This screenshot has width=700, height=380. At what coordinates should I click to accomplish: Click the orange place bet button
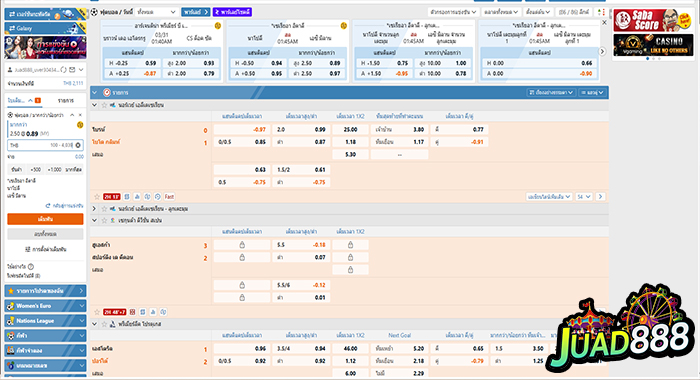45,219
